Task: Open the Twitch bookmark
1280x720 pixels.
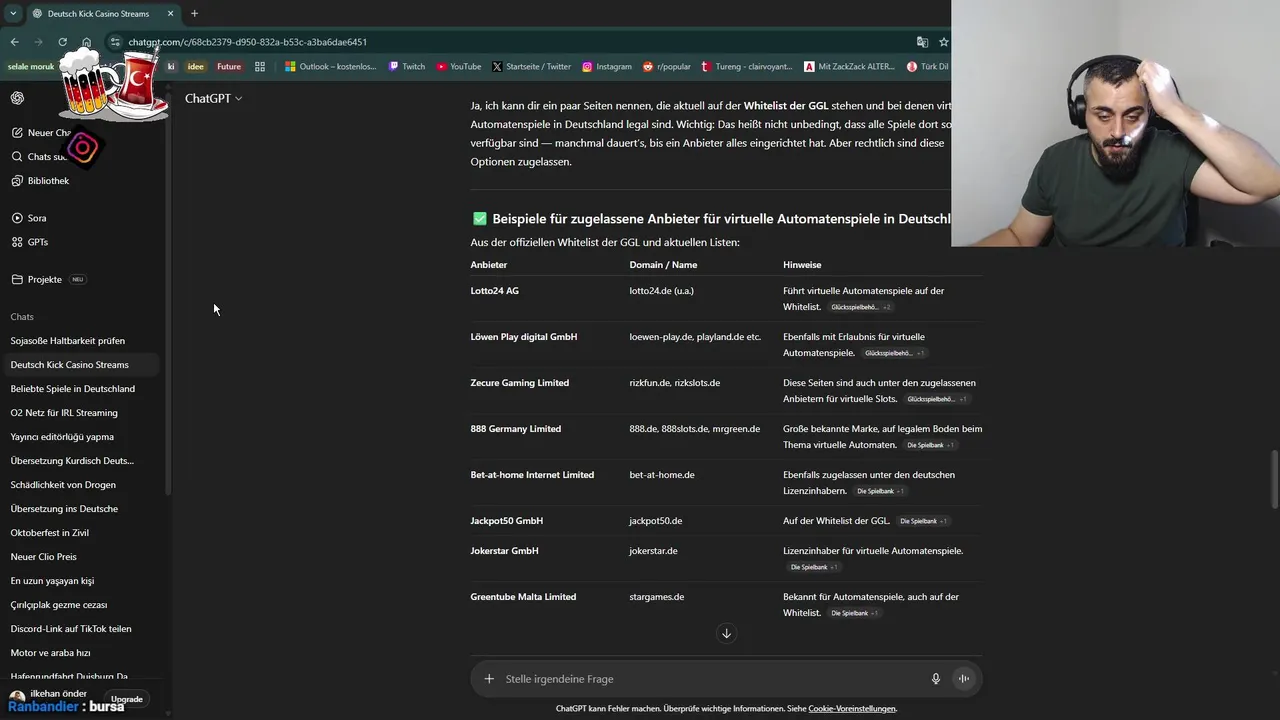Action: pos(407,67)
